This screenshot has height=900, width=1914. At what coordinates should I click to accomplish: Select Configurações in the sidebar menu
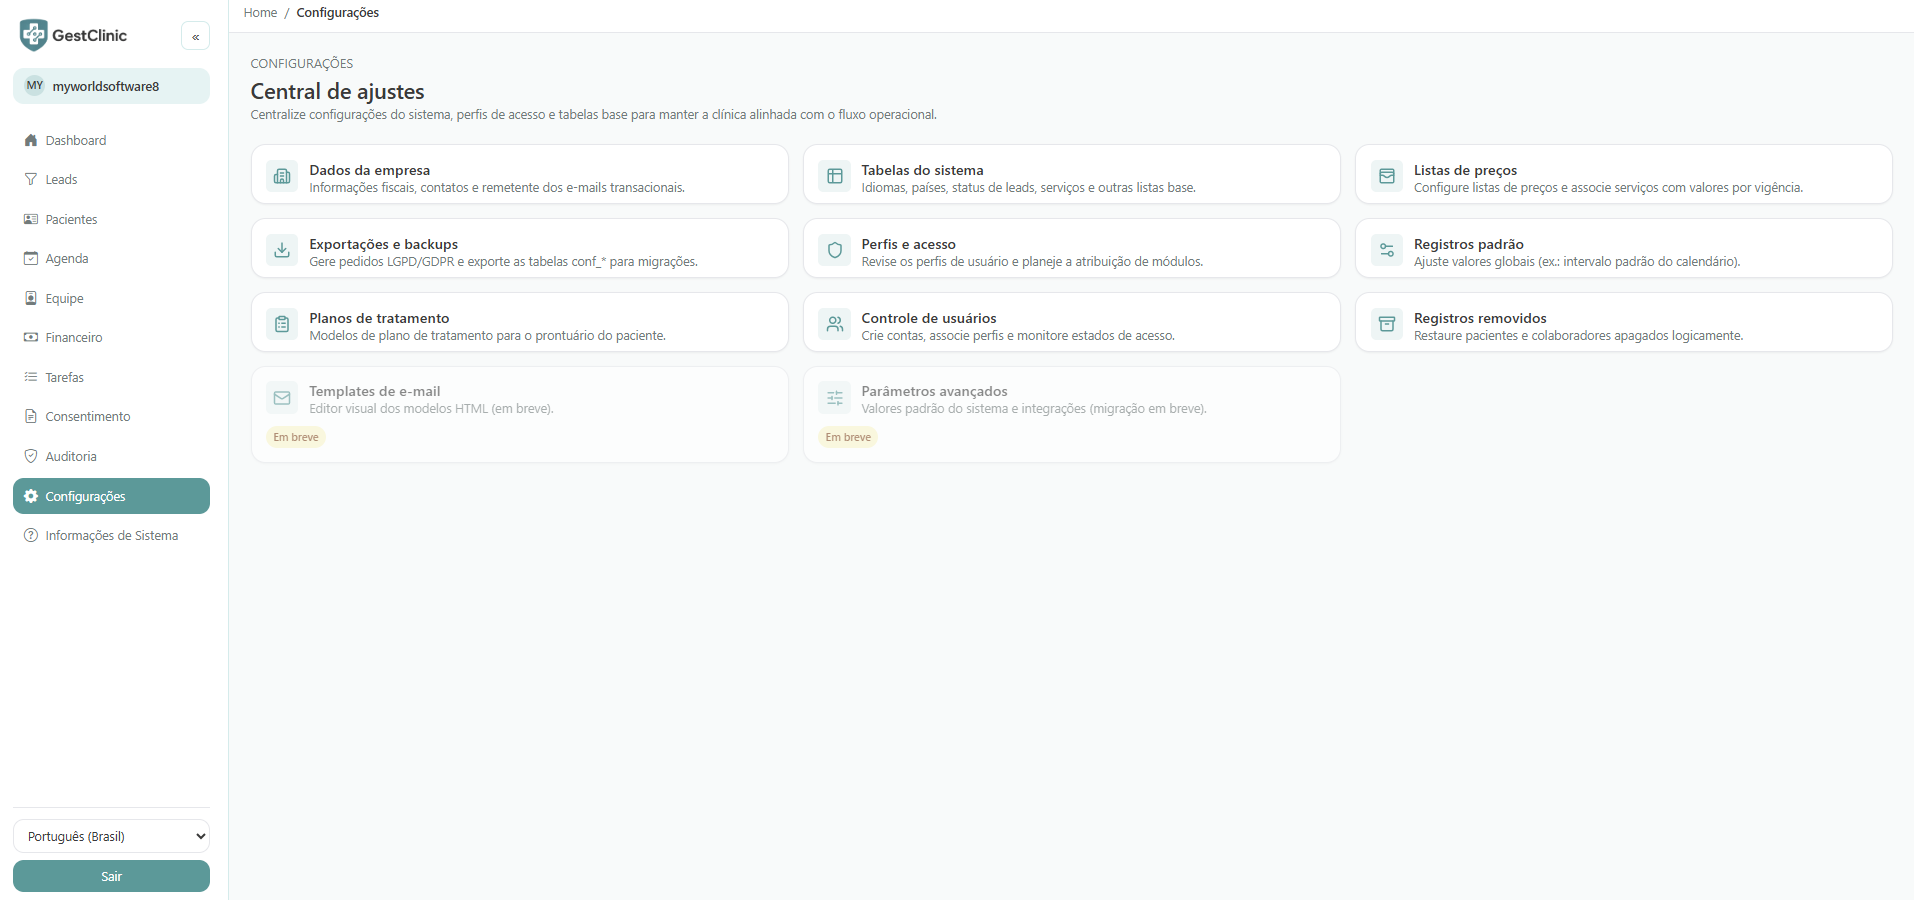111,495
